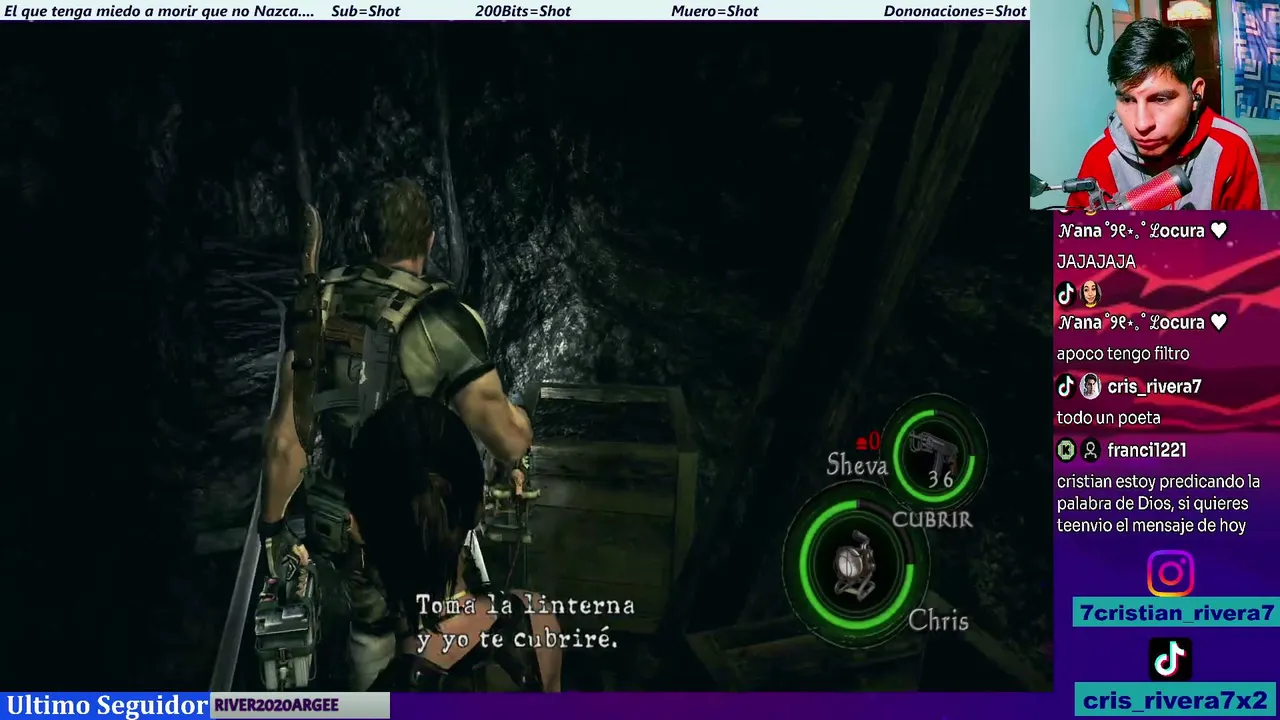Click the Sub=Shot text in top banner
Viewport: 1280px width, 720px height.
(365, 11)
